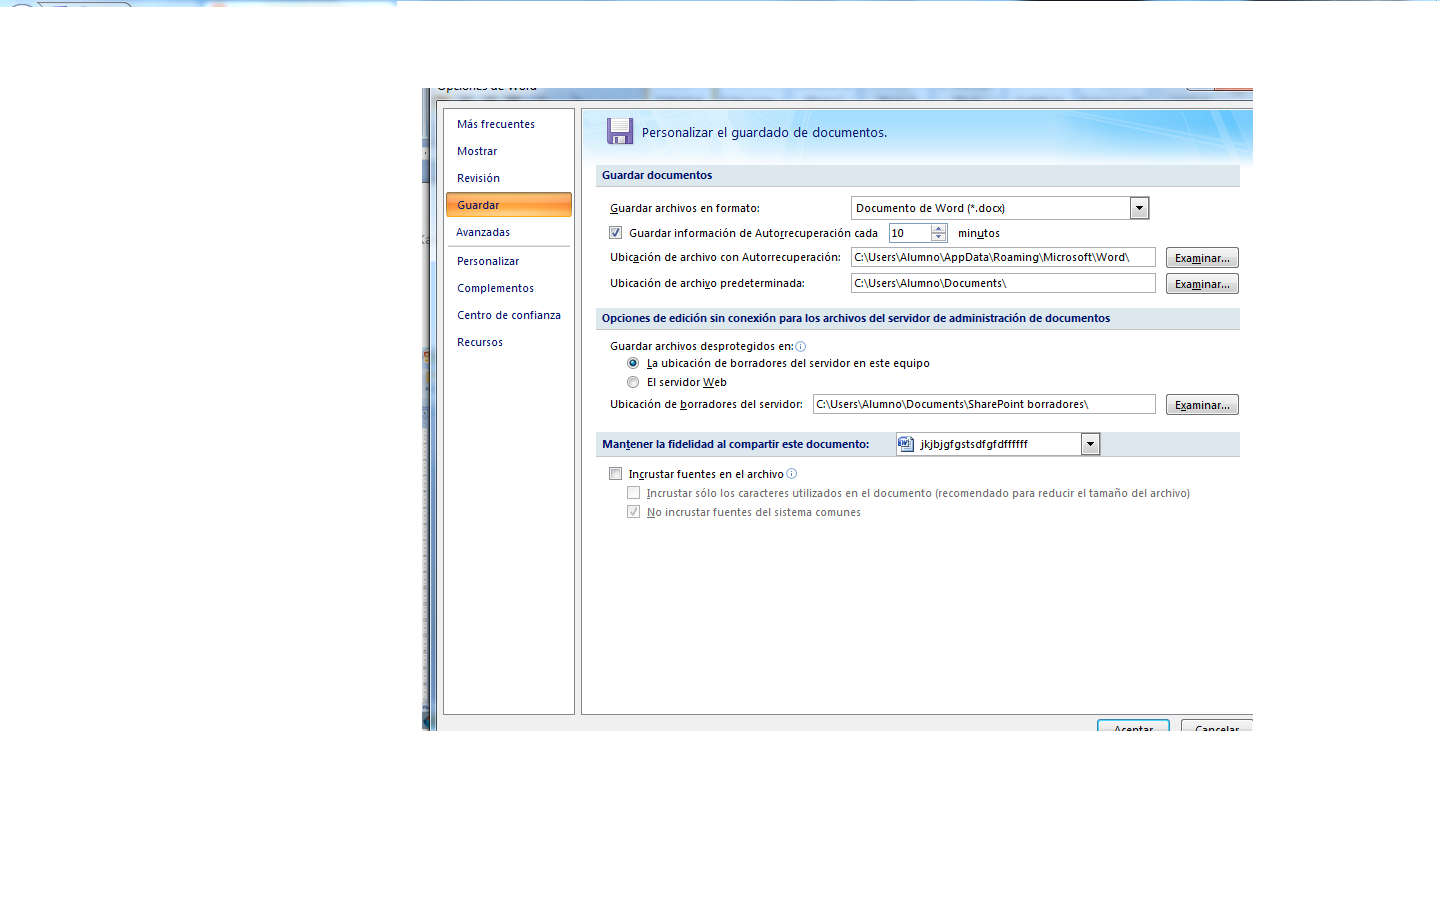1440x900 pixels.
Task: Click the Word document icon beside the fidelity dropdown
Action: click(906, 443)
